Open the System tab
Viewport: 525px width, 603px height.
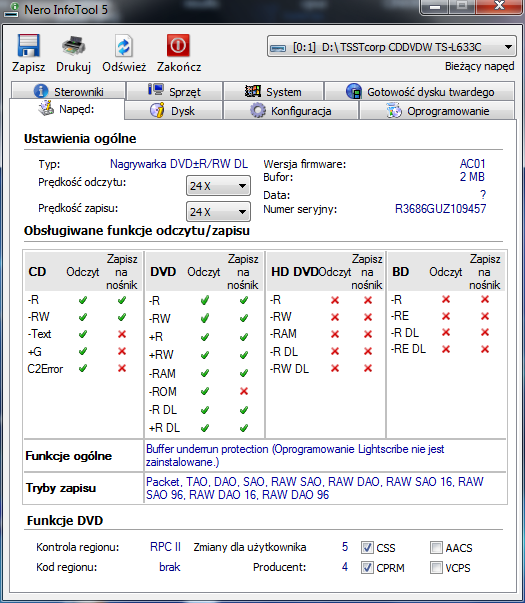pyautogui.click(x=273, y=92)
